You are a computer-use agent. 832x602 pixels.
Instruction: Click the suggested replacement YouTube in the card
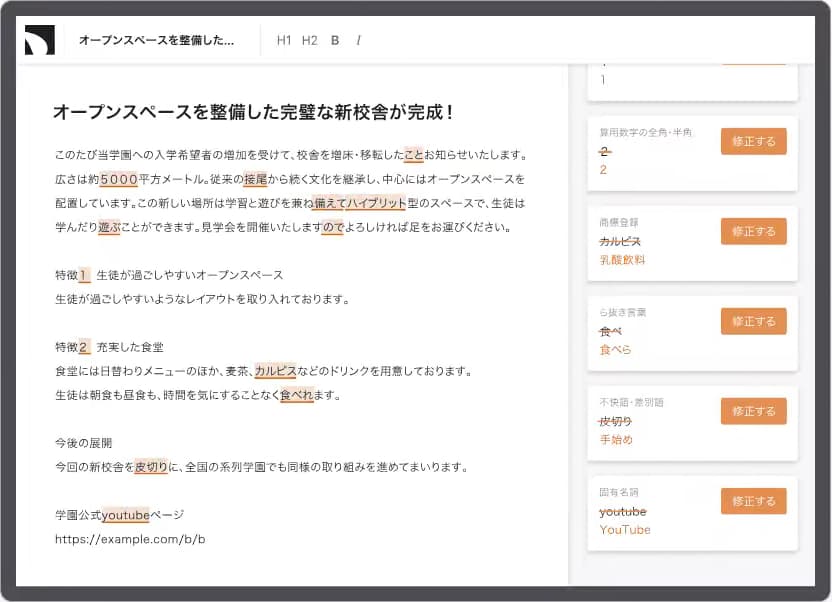[625, 530]
